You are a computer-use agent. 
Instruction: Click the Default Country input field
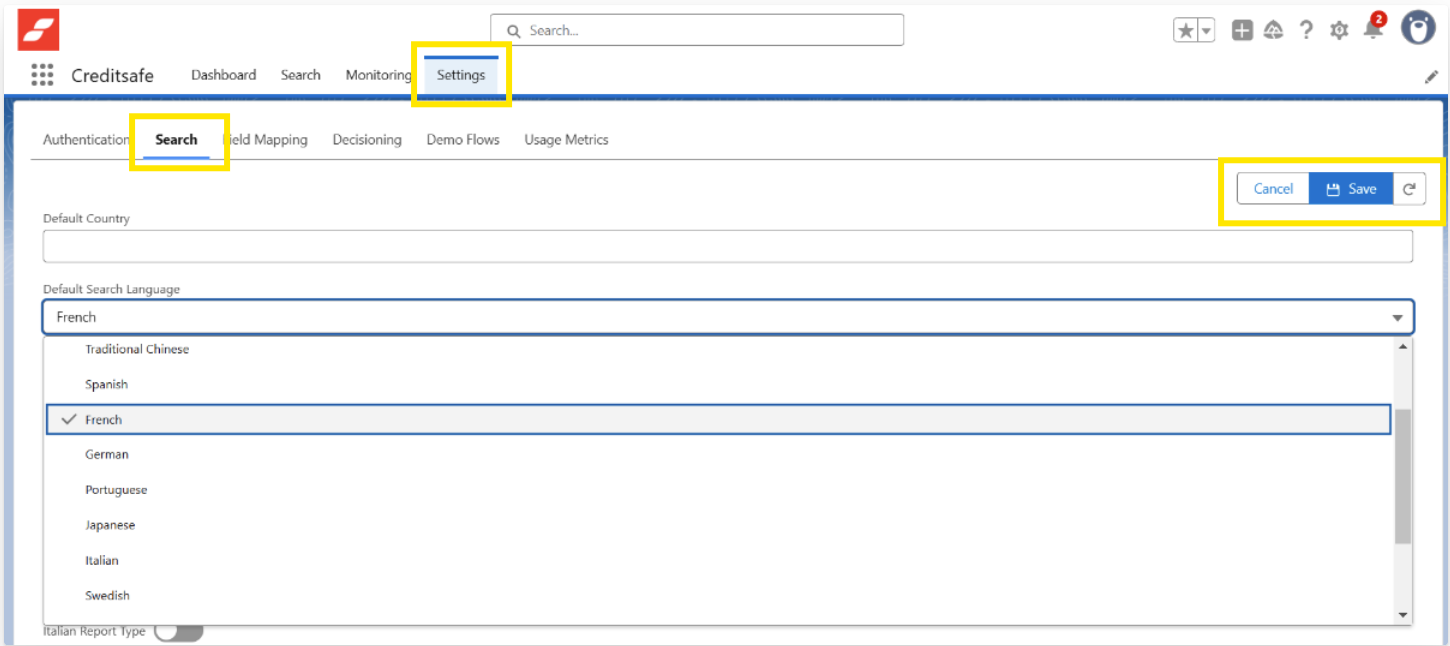tap(728, 246)
